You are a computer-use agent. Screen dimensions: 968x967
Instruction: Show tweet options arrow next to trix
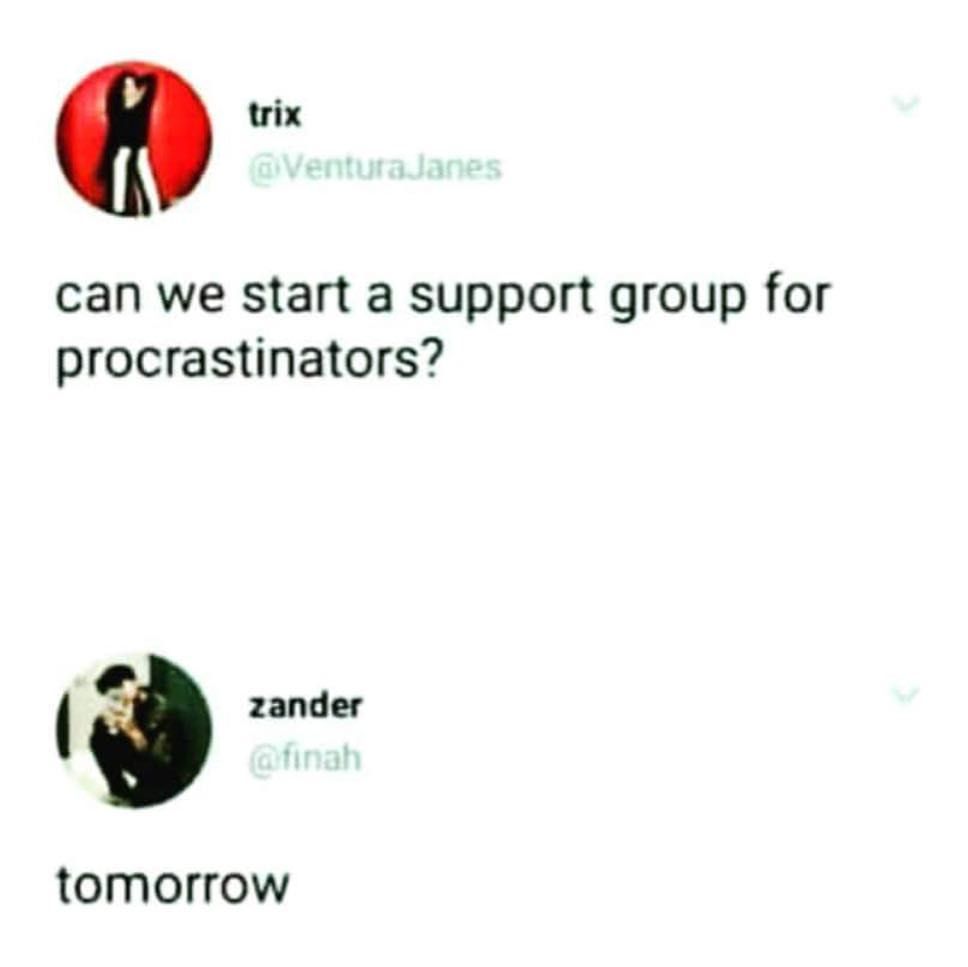(x=905, y=104)
